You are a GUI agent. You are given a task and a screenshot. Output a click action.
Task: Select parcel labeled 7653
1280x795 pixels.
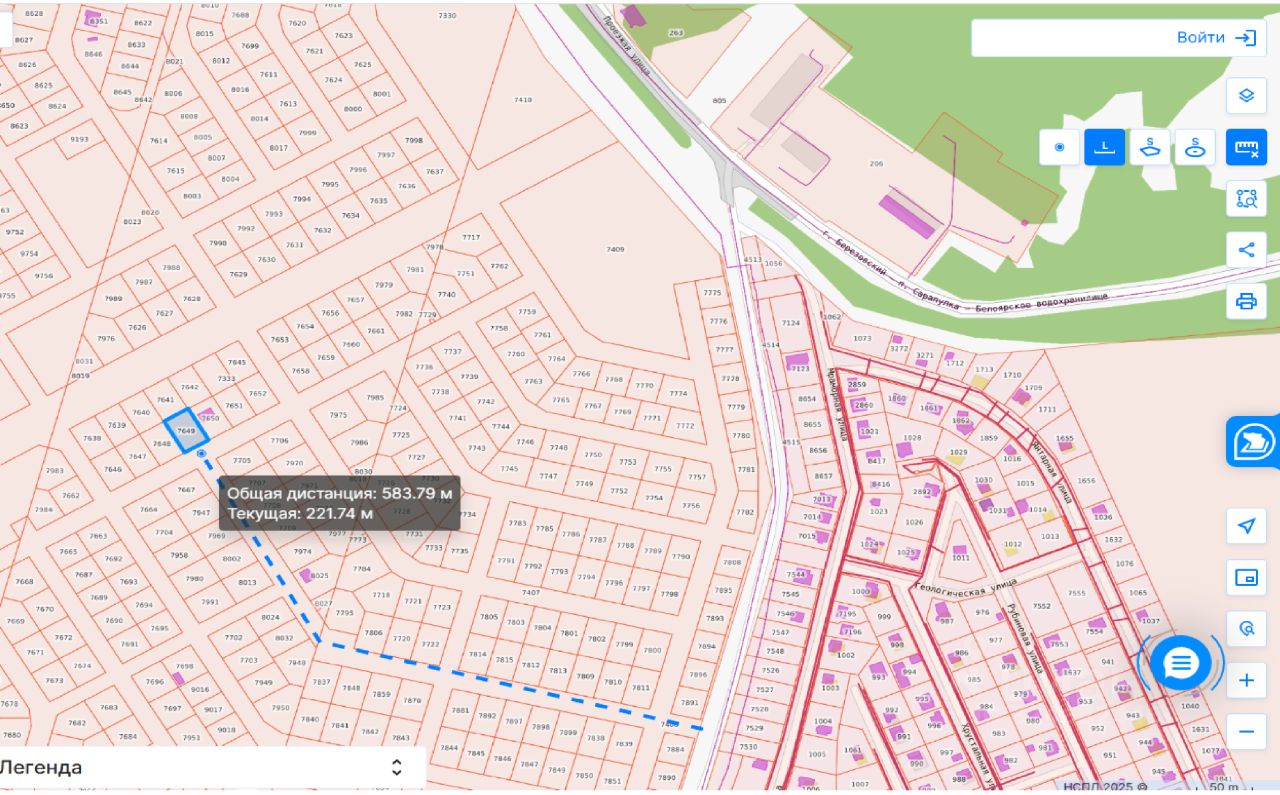click(280, 340)
